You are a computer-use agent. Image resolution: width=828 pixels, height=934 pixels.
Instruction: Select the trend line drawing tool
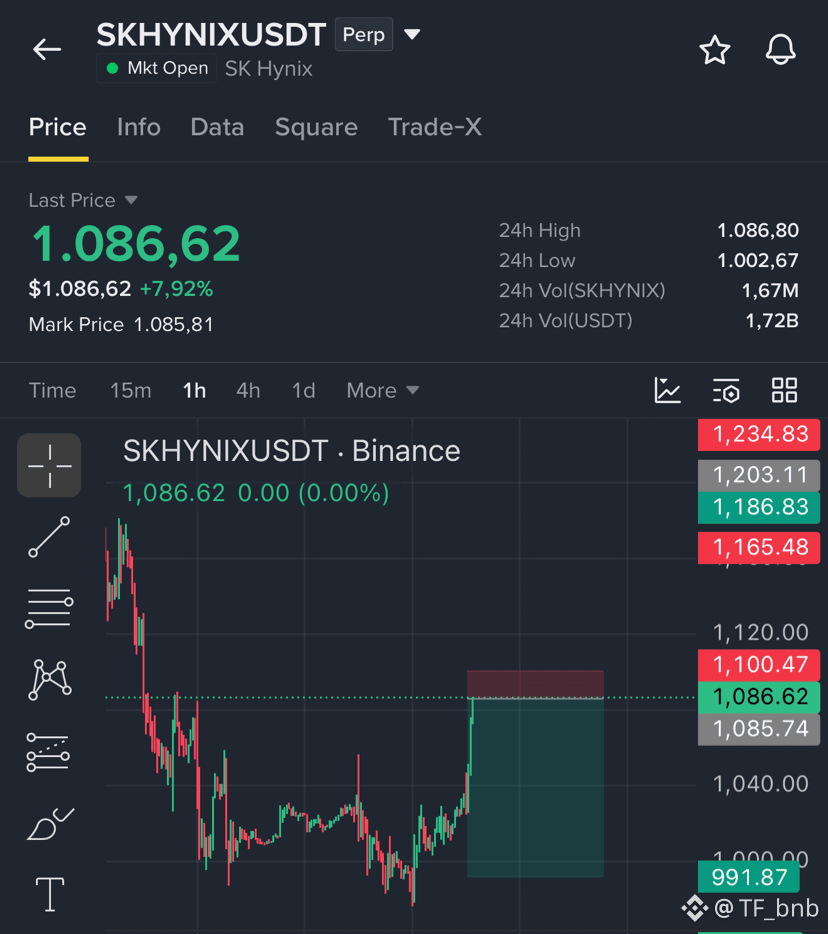coord(49,537)
